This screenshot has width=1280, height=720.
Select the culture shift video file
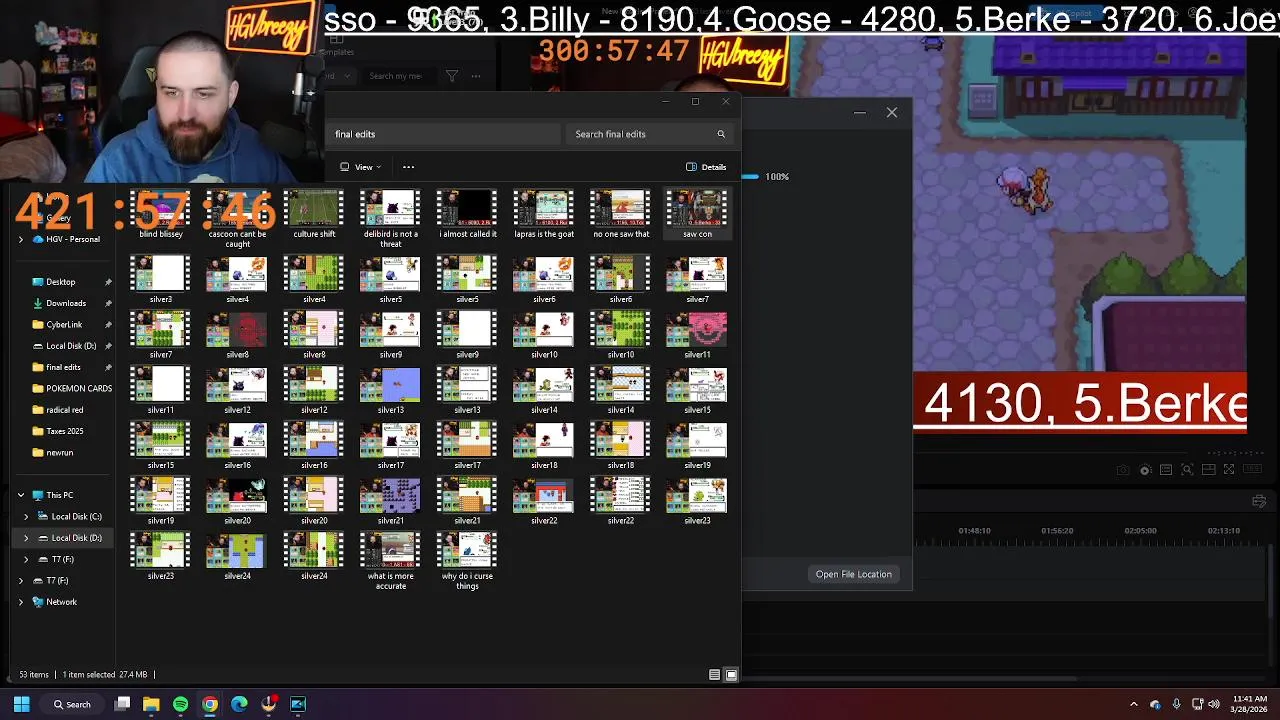pyautogui.click(x=314, y=216)
